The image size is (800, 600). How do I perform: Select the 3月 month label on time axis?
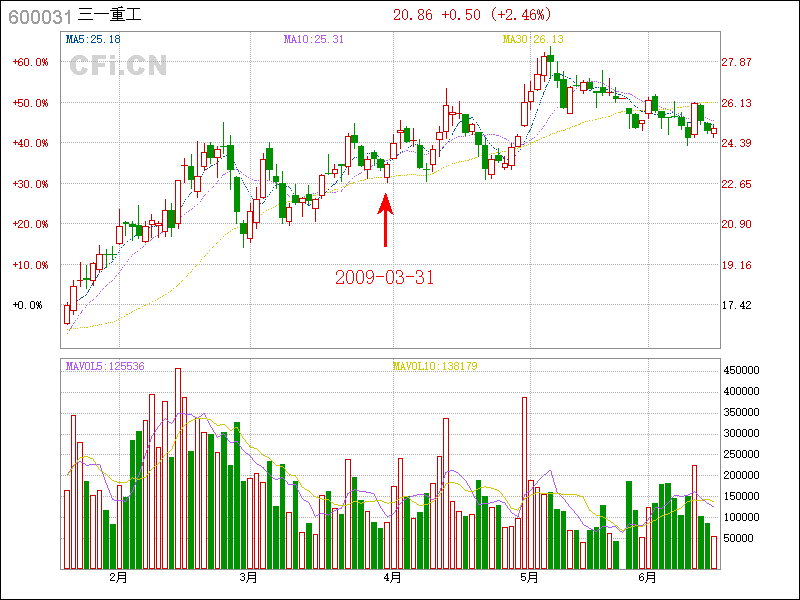[248, 577]
